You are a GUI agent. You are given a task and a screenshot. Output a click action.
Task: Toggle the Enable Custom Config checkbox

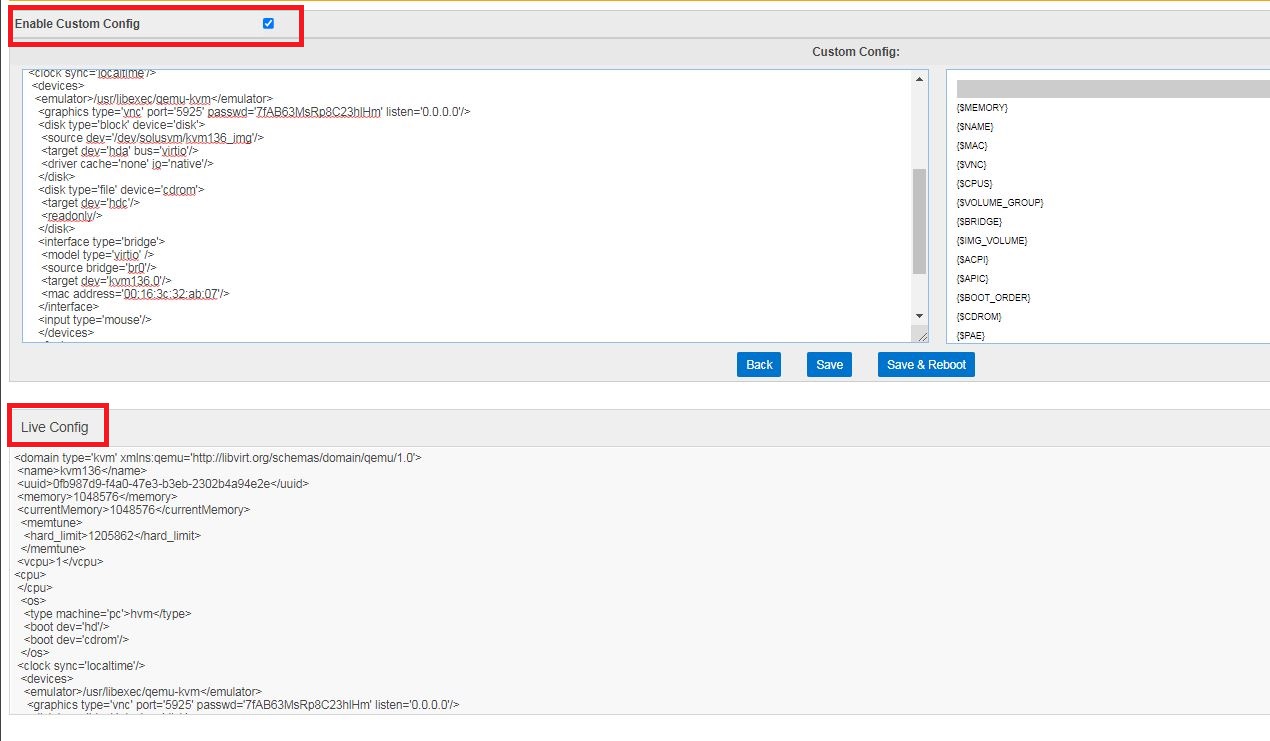click(x=268, y=24)
